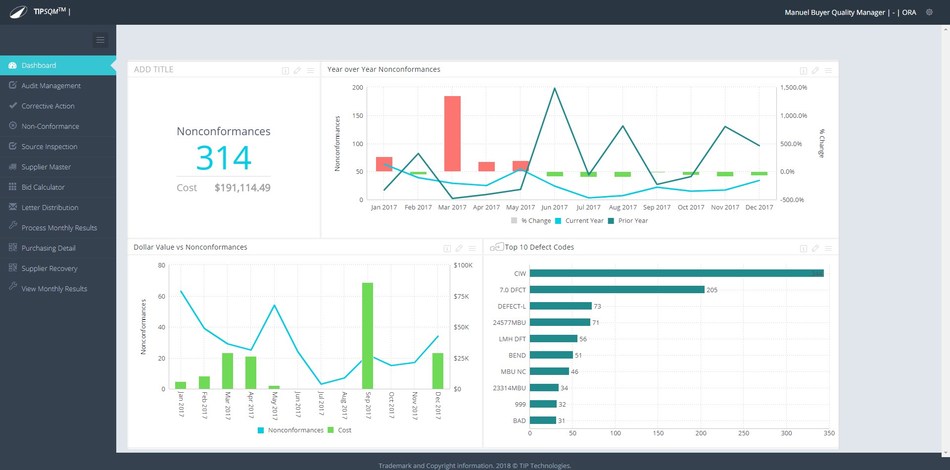Image resolution: width=950 pixels, height=470 pixels.
Task: Click the Bid Calculator sidebar link
Action: (43, 187)
